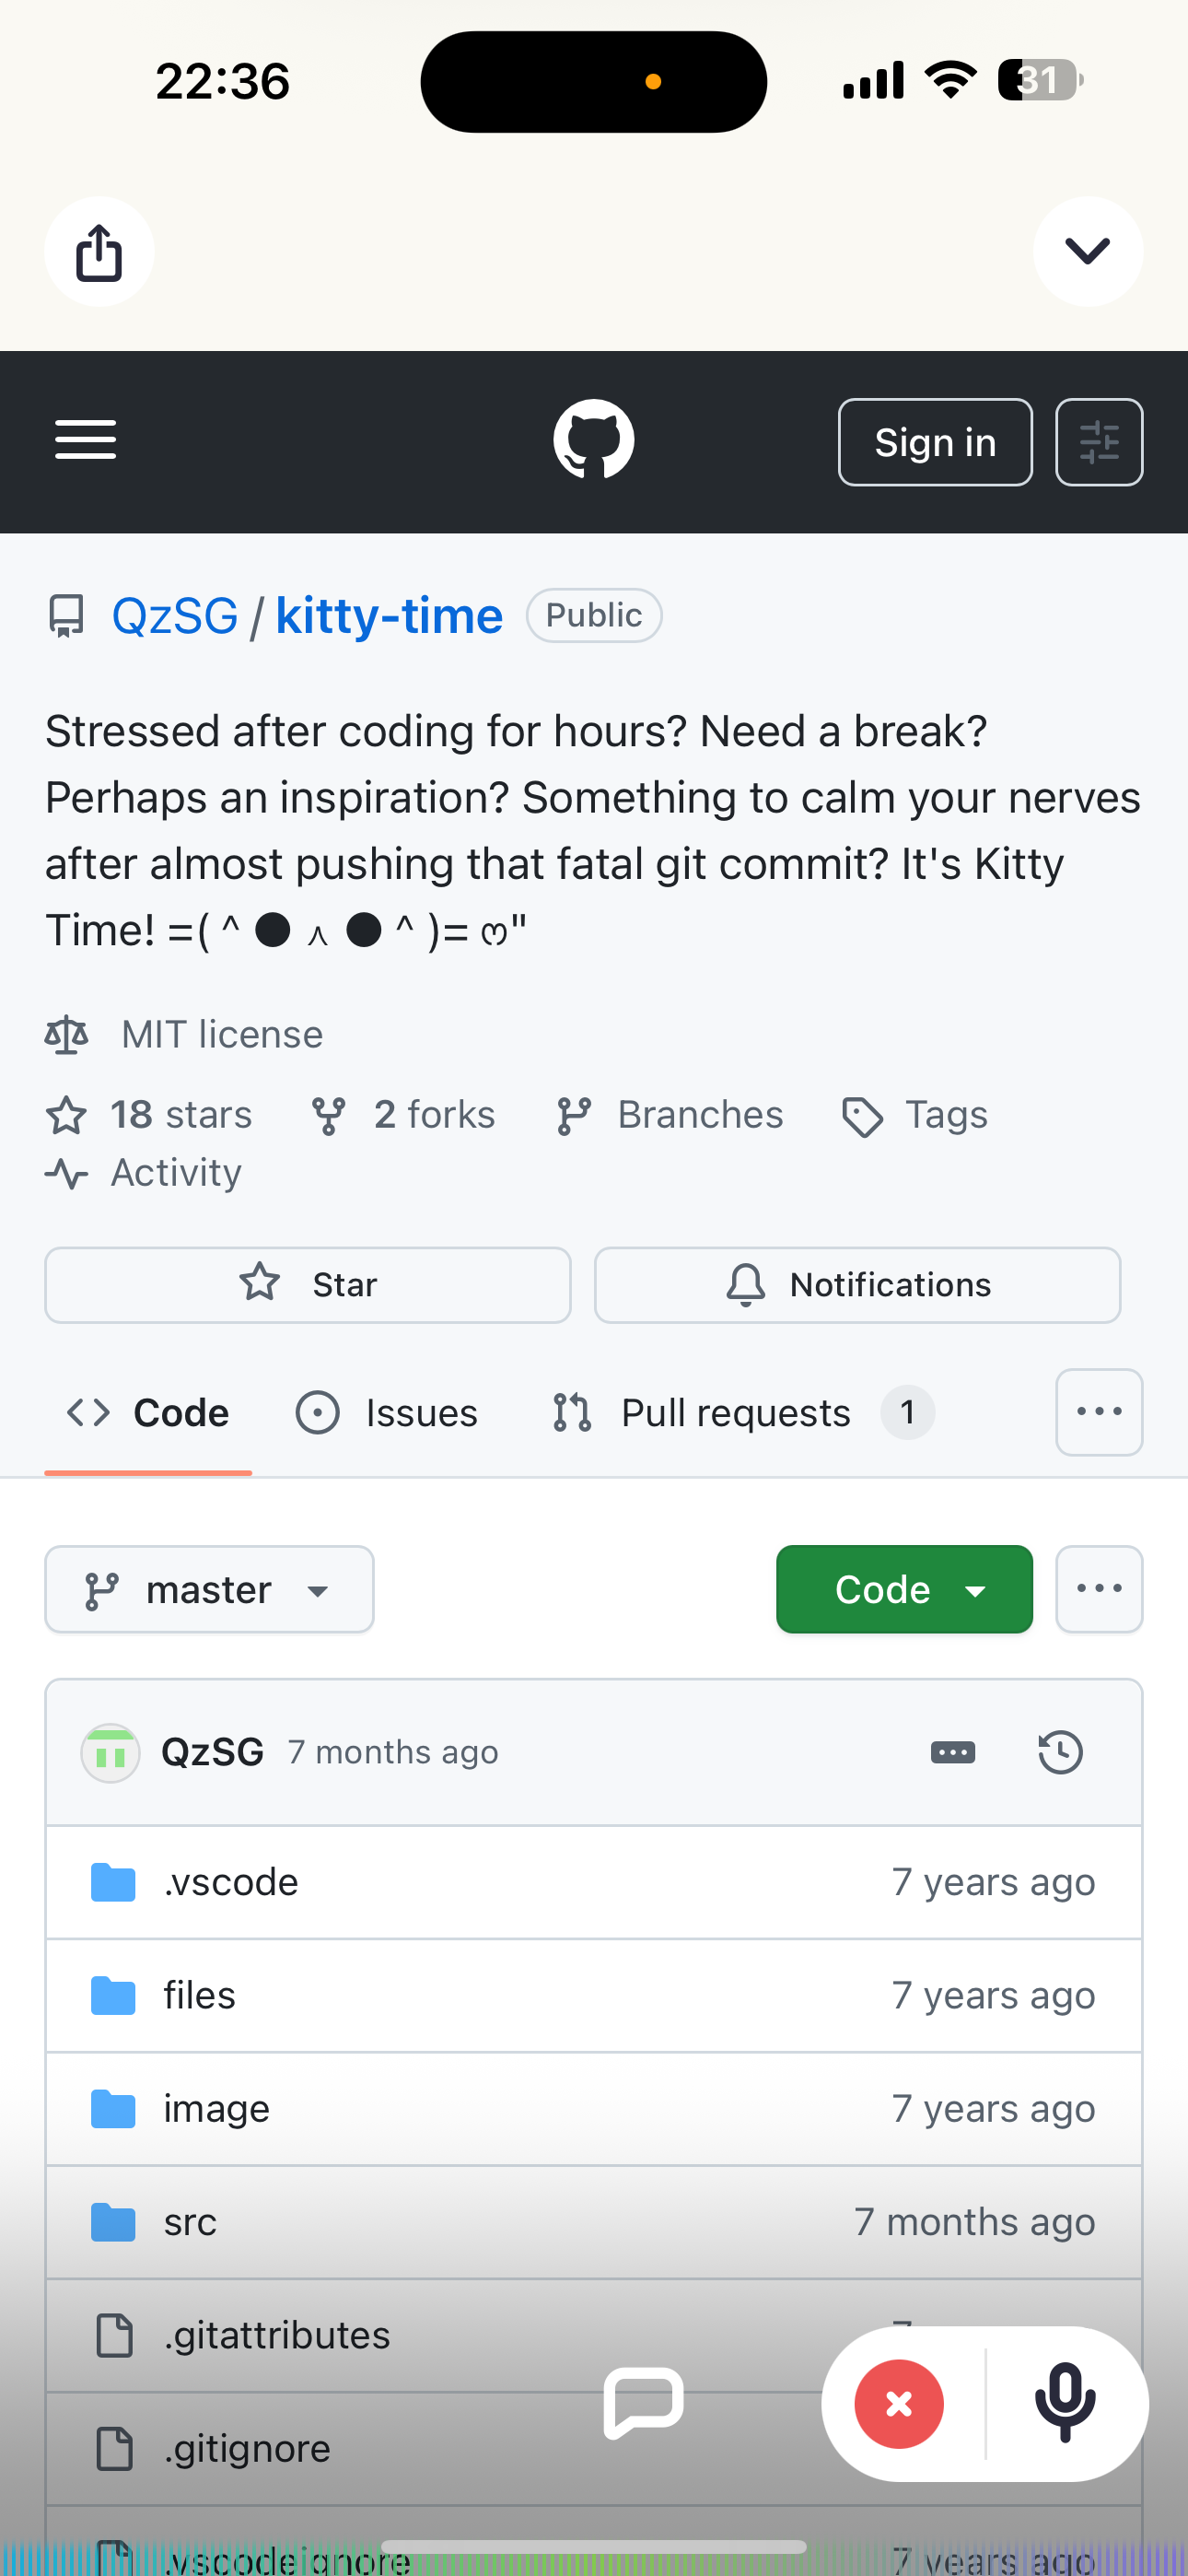Image resolution: width=1188 pixels, height=2576 pixels.
Task: Expand the green Code dropdown
Action: click(904, 1590)
